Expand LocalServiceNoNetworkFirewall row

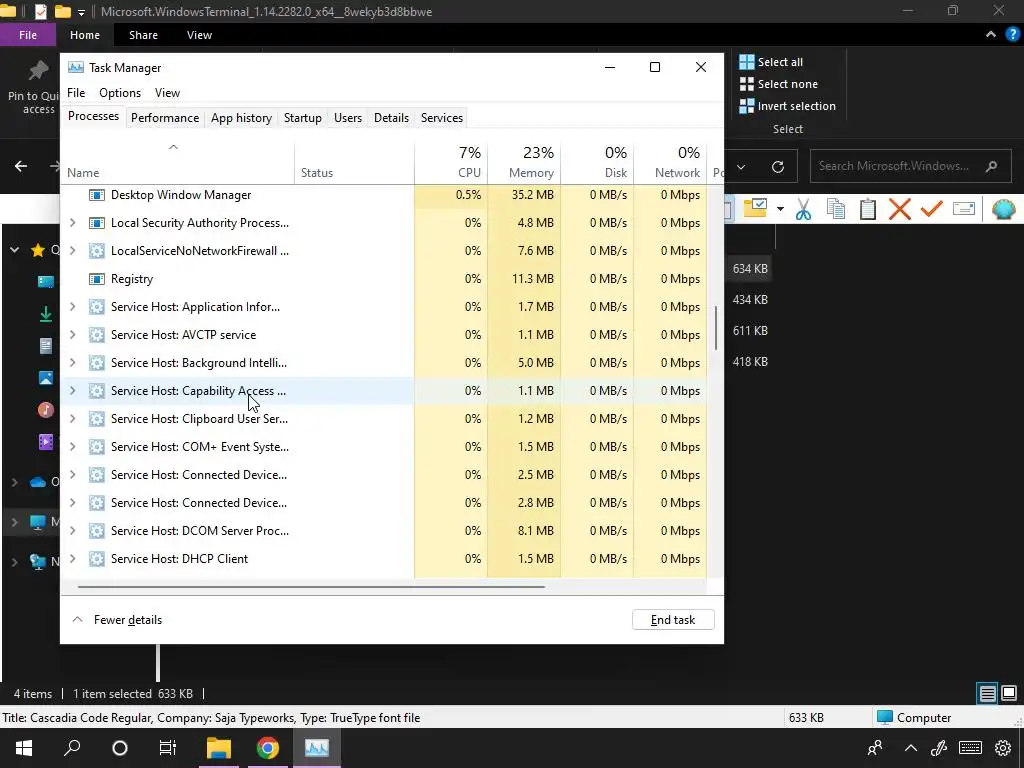click(72, 251)
